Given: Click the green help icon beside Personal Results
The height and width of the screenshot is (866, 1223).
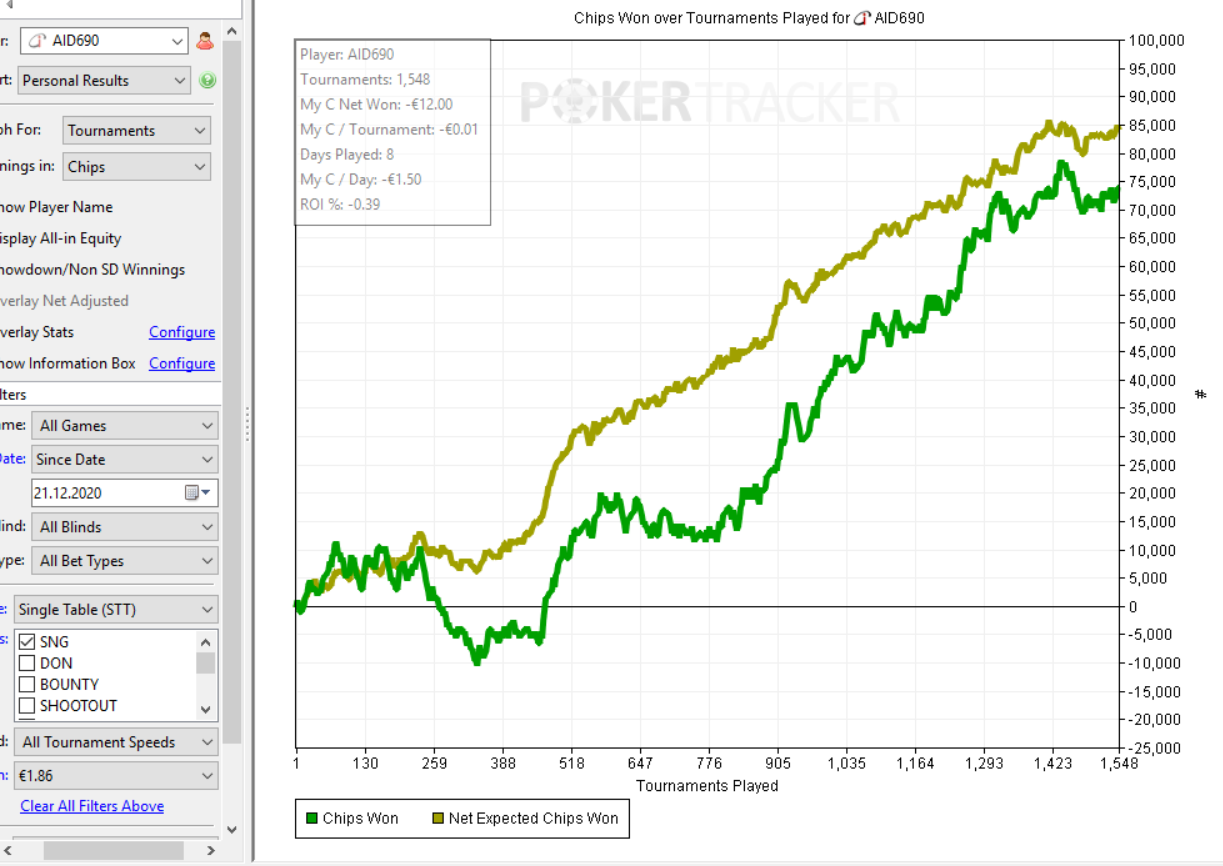Looking at the screenshot, I should 207,81.
